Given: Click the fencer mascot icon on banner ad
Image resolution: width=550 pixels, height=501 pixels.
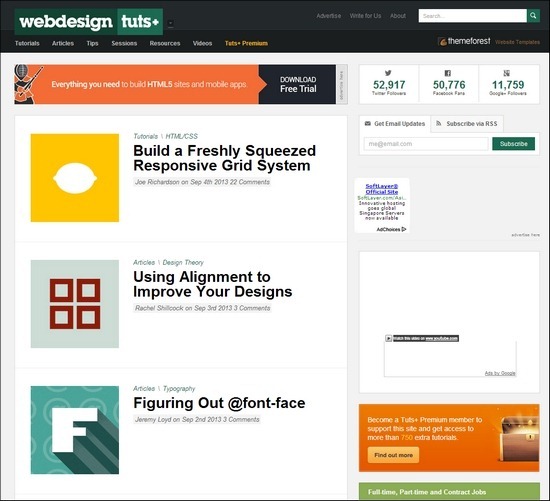Looking at the screenshot, I should [x=28, y=84].
